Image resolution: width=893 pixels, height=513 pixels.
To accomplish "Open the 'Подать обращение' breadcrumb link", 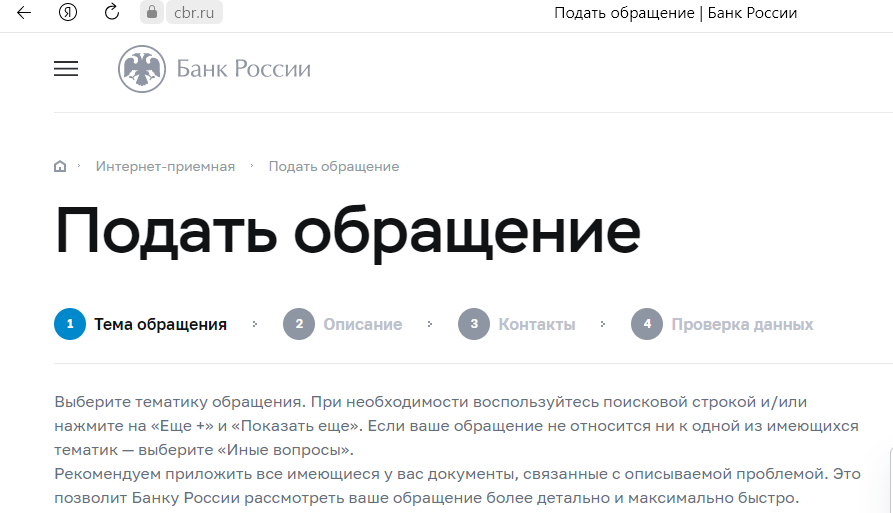I will point(334,166).
